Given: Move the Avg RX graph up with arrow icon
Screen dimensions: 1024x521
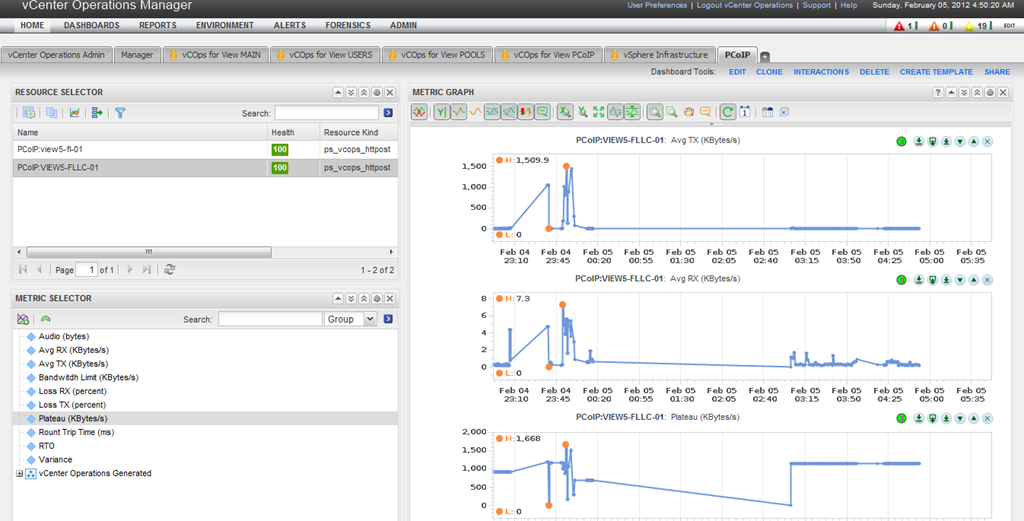Looking at the screenshot, I should pyautogui.click(x=974, y=279).
